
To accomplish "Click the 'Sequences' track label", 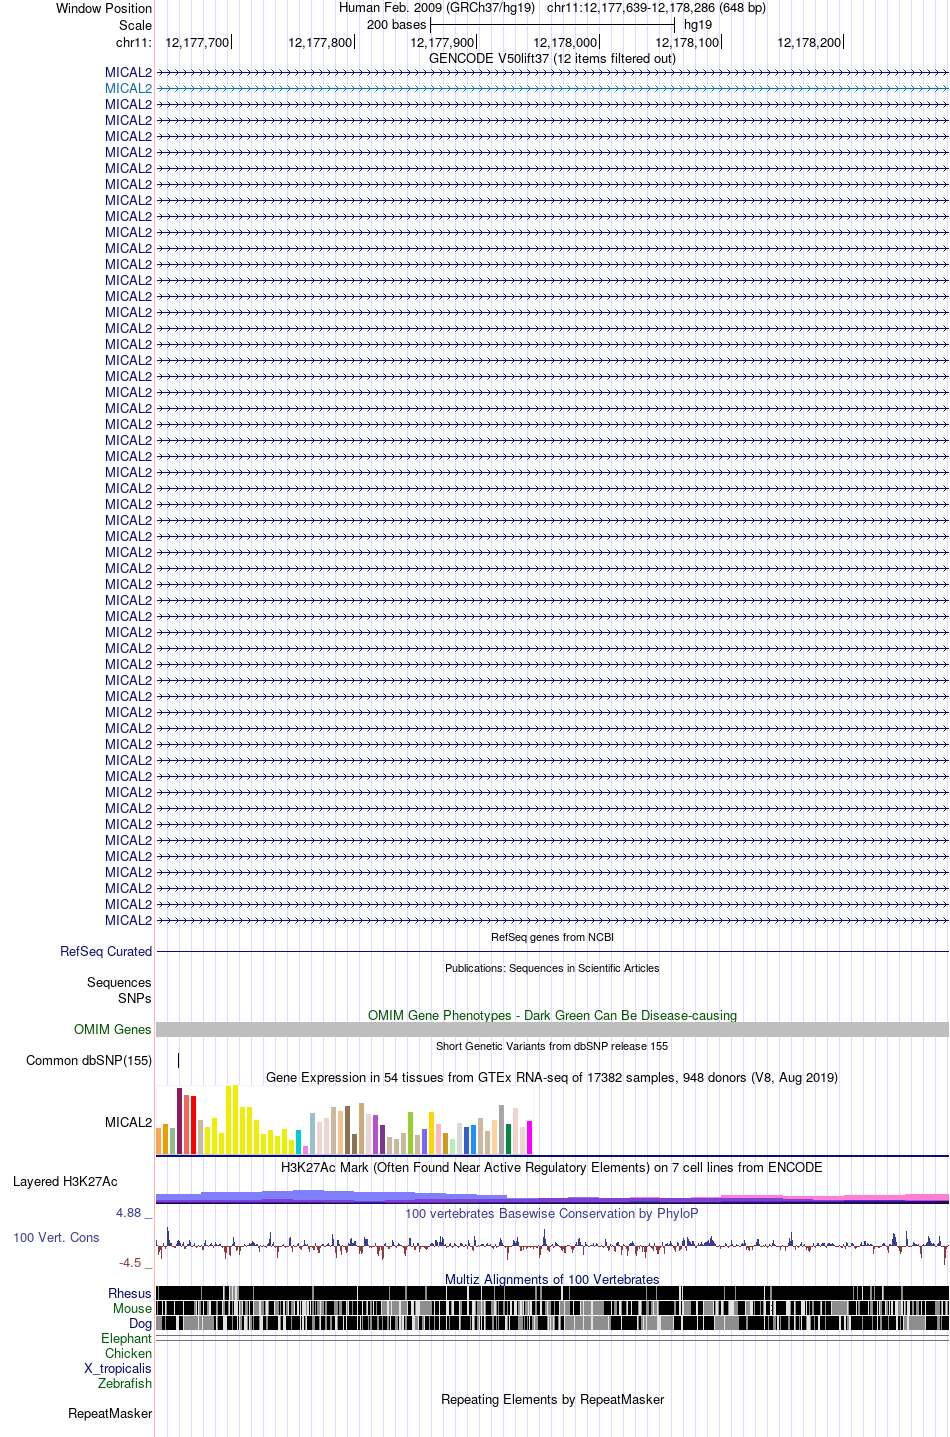I will tap(119, 982).
